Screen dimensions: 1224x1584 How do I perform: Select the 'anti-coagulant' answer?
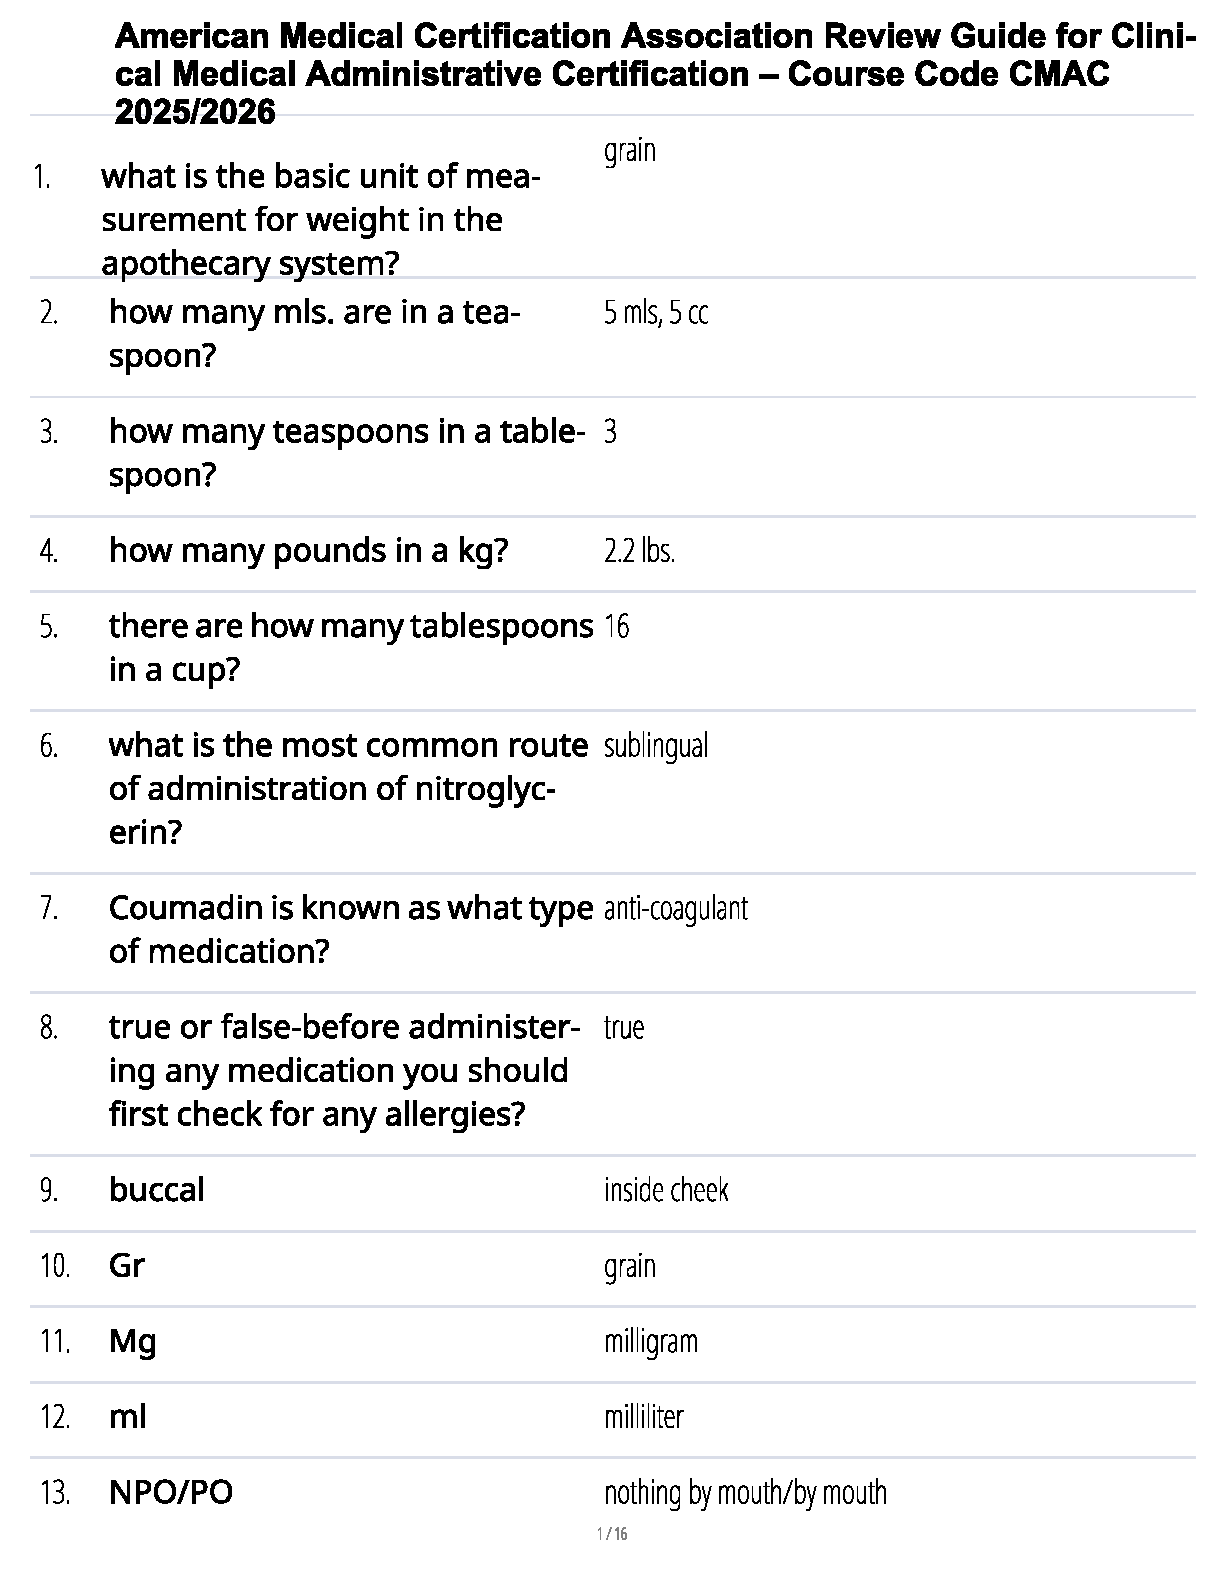click(x=676, y=909)
